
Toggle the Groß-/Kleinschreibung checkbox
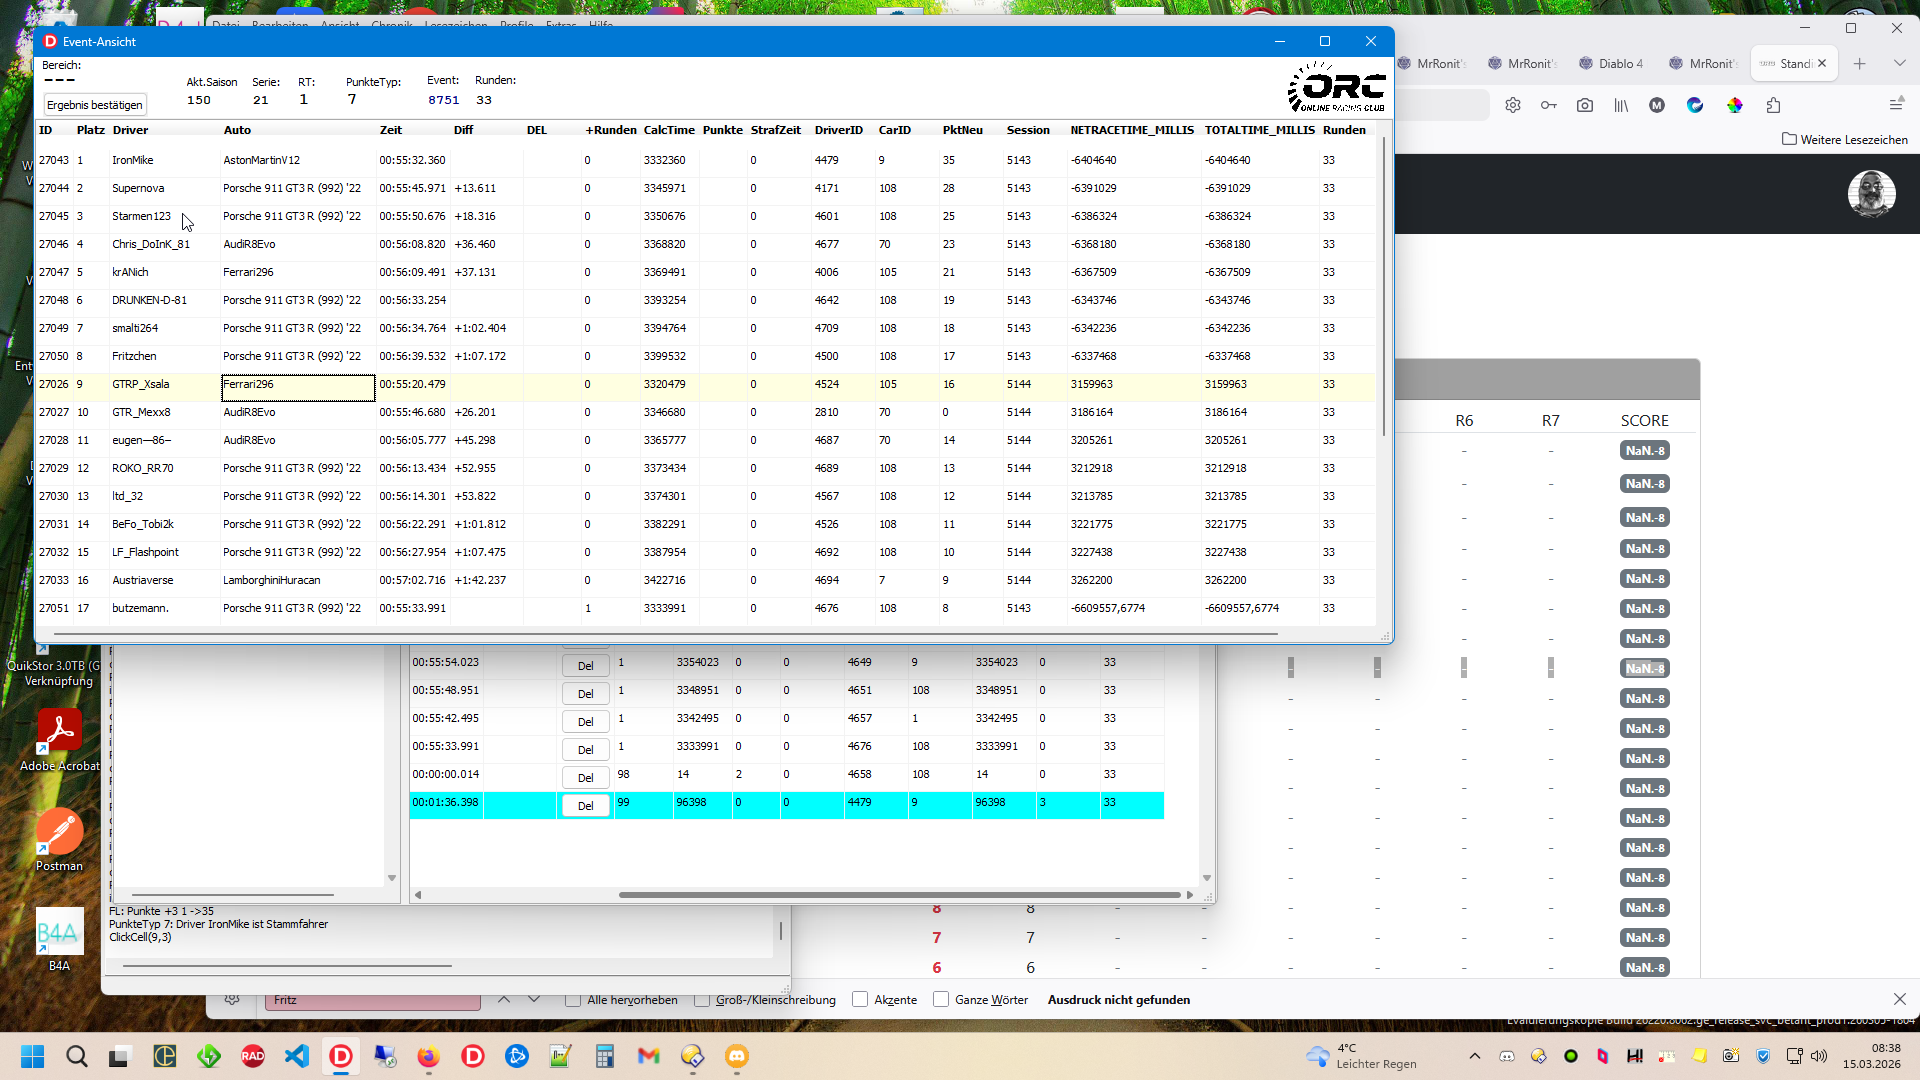(702, 1000)
